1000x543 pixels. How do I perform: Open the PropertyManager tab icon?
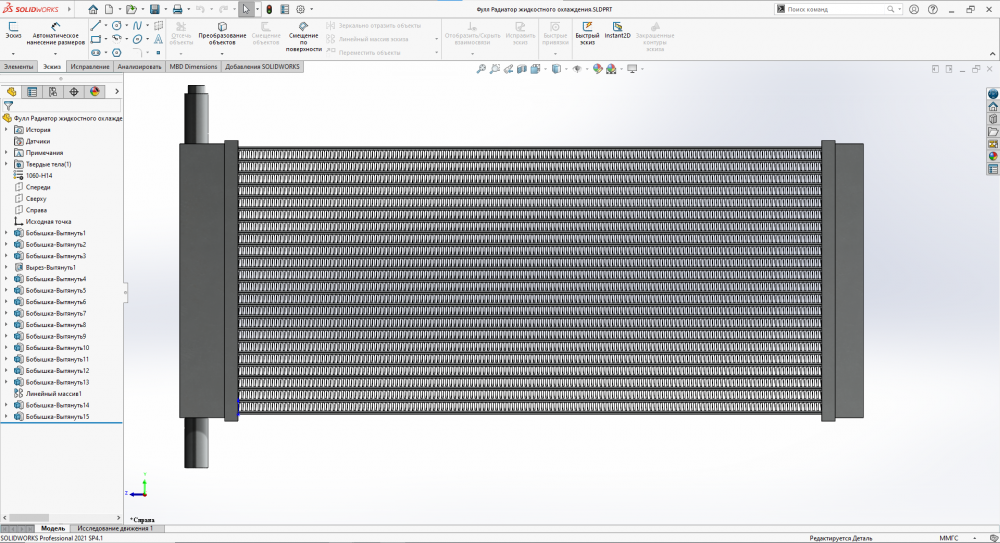coord(32,92)
